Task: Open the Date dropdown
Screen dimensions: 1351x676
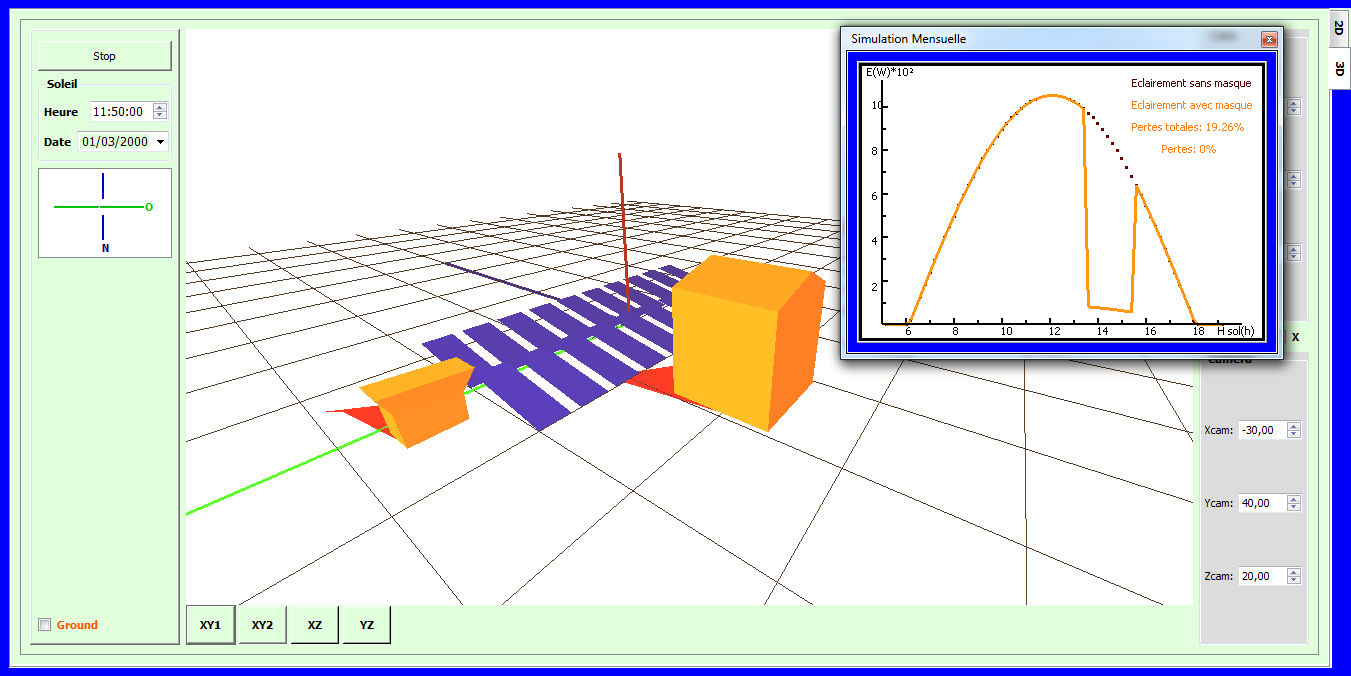Action: point(161,142)
